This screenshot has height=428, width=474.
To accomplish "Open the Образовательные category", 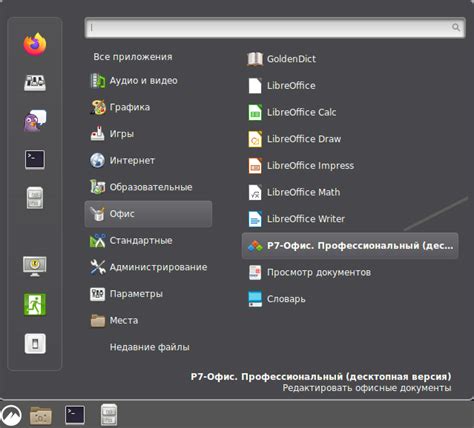I will click(148, 187).
